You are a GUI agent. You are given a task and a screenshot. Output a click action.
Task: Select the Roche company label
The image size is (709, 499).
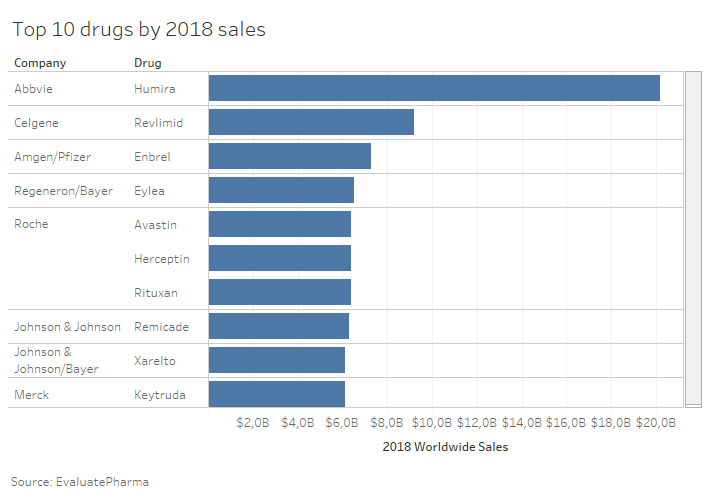[31, 224]
